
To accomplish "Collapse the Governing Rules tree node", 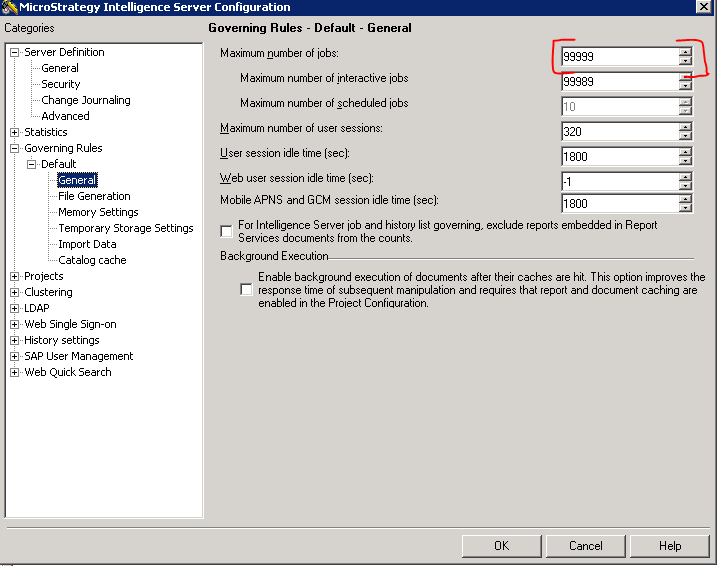I will [x=15, y=148].
